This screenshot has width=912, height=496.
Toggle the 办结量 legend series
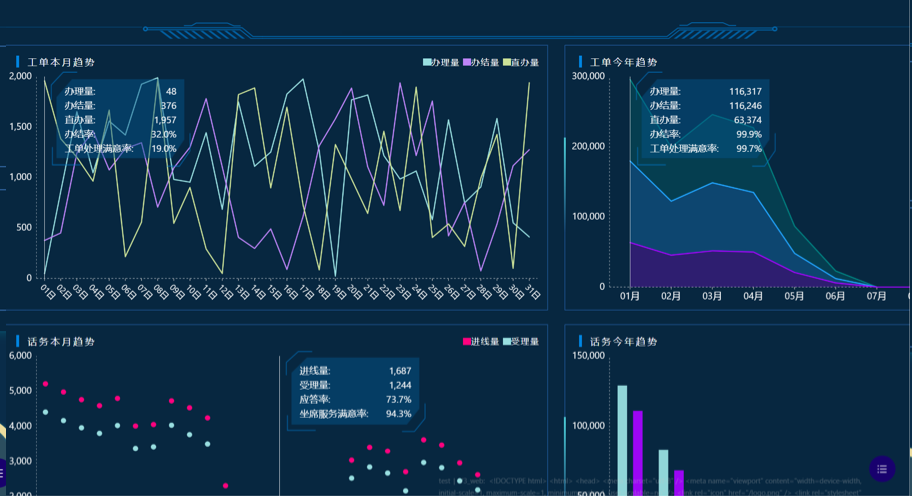coord(481,62)
